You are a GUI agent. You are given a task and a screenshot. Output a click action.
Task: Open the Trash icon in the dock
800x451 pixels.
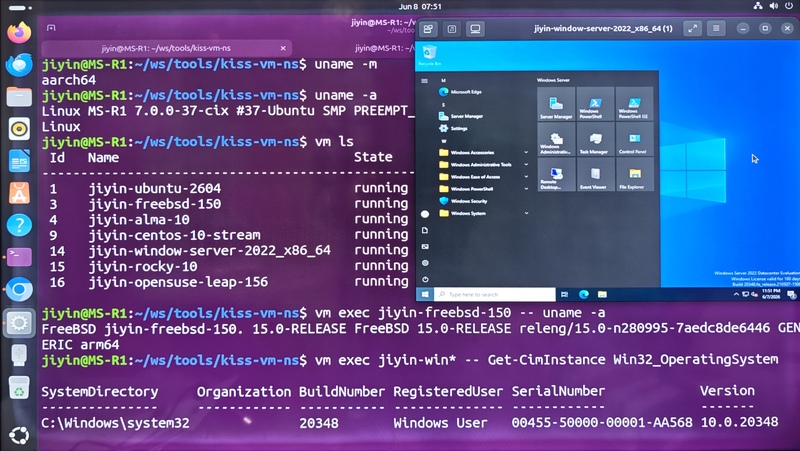tap(19, 388)
